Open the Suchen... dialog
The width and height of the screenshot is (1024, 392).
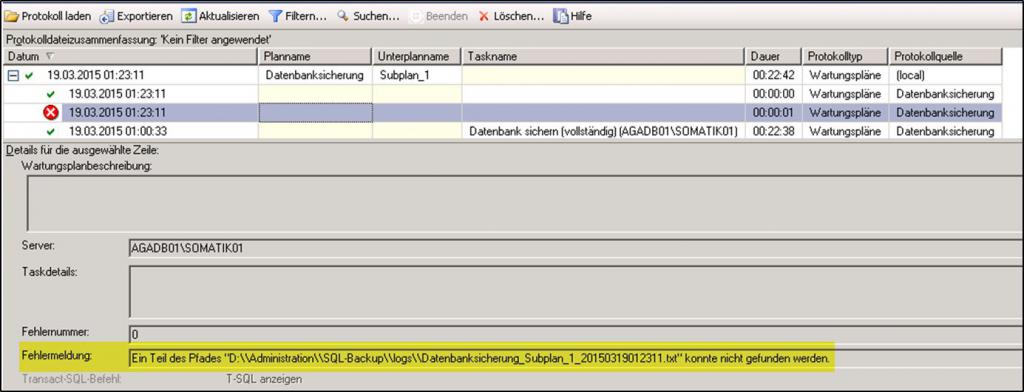(x=368, y=16)
